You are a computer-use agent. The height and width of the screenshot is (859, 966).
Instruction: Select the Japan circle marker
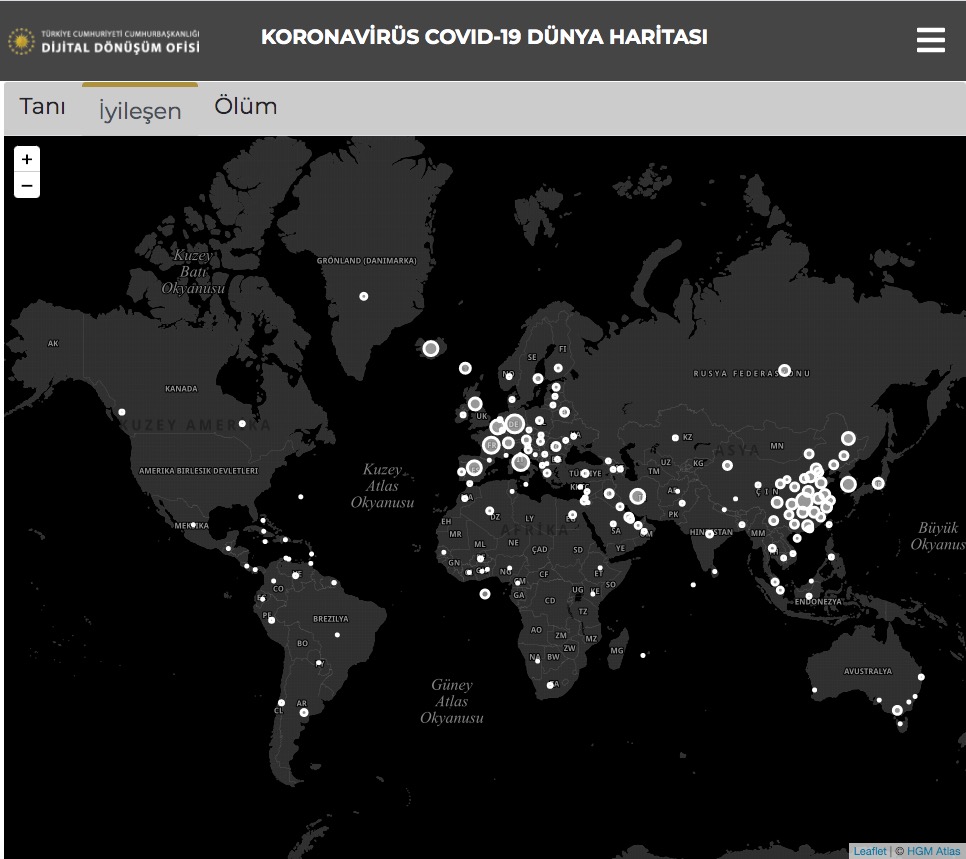pyautogui.click(x=878, y=483)
